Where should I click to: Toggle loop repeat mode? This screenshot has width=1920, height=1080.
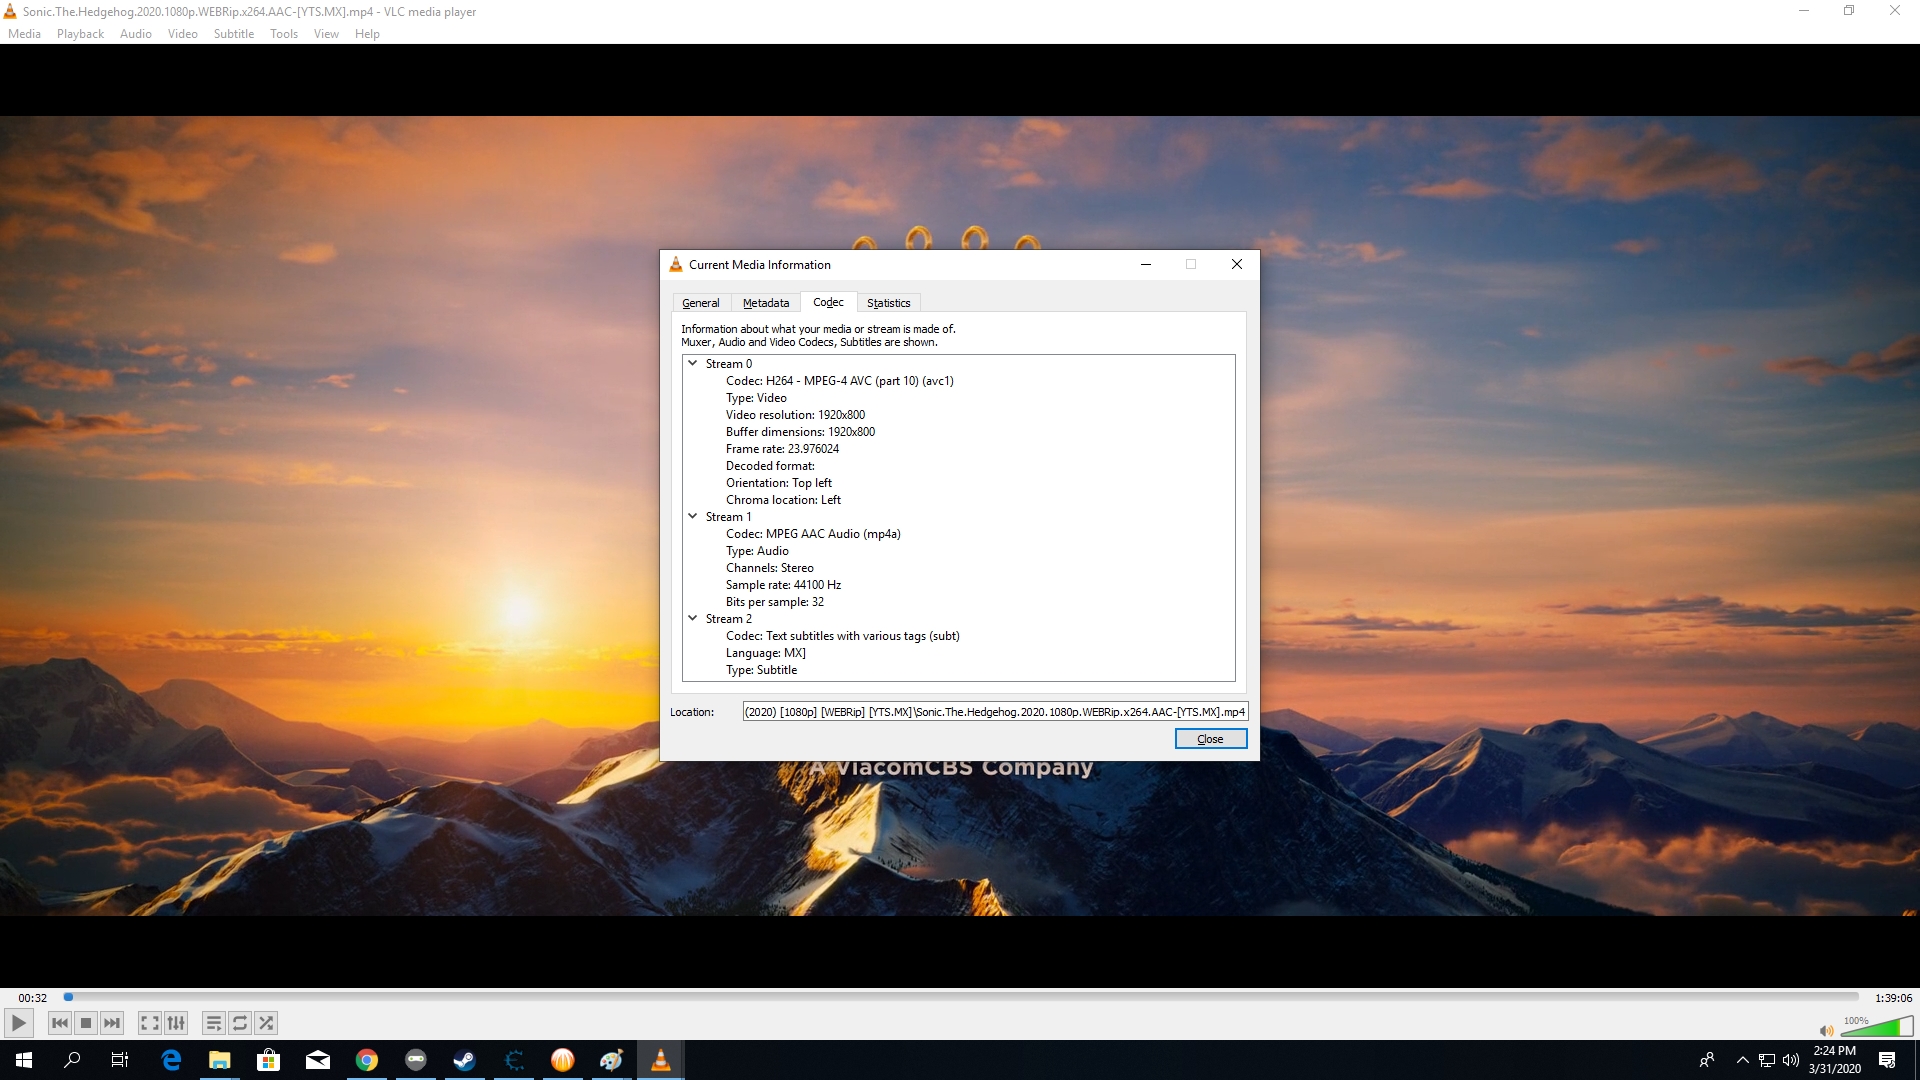[x=240, y=1023]
